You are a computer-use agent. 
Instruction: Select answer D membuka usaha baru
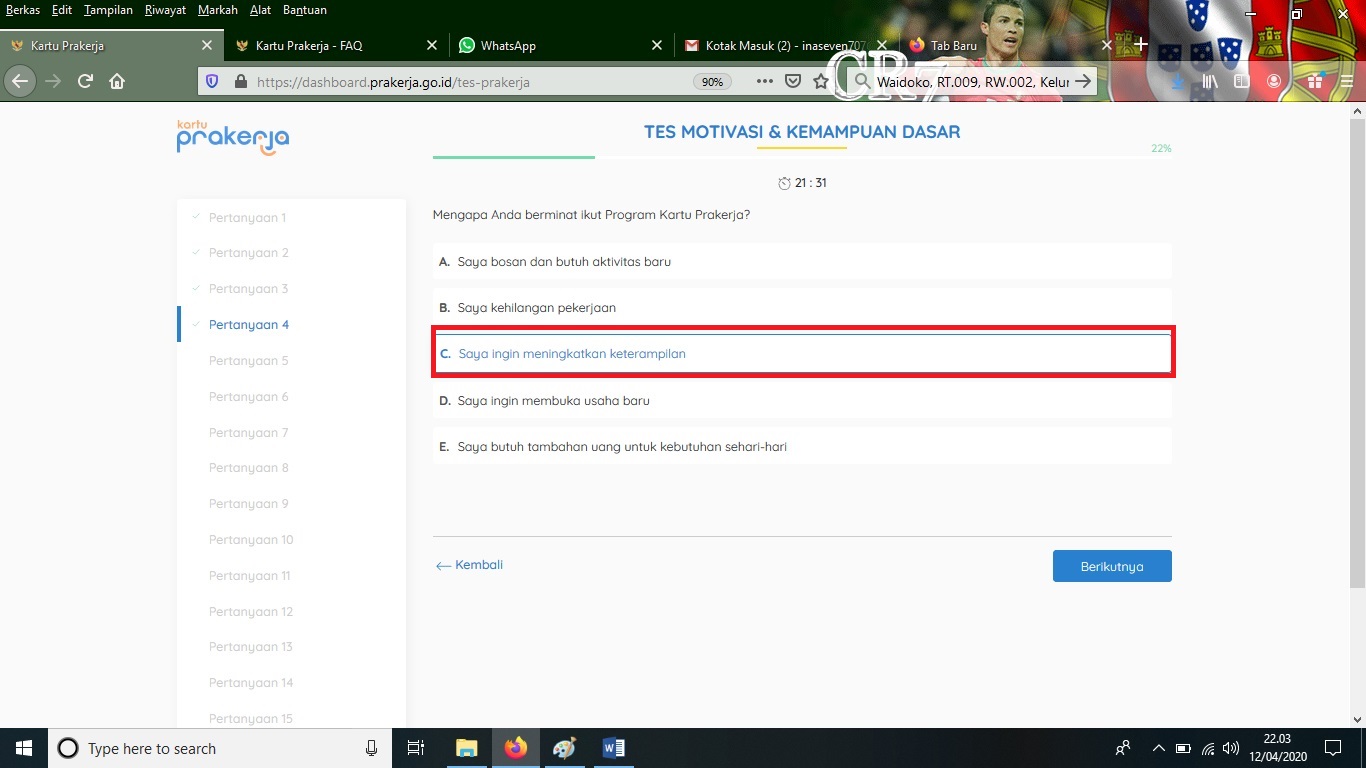coord(802,400)
